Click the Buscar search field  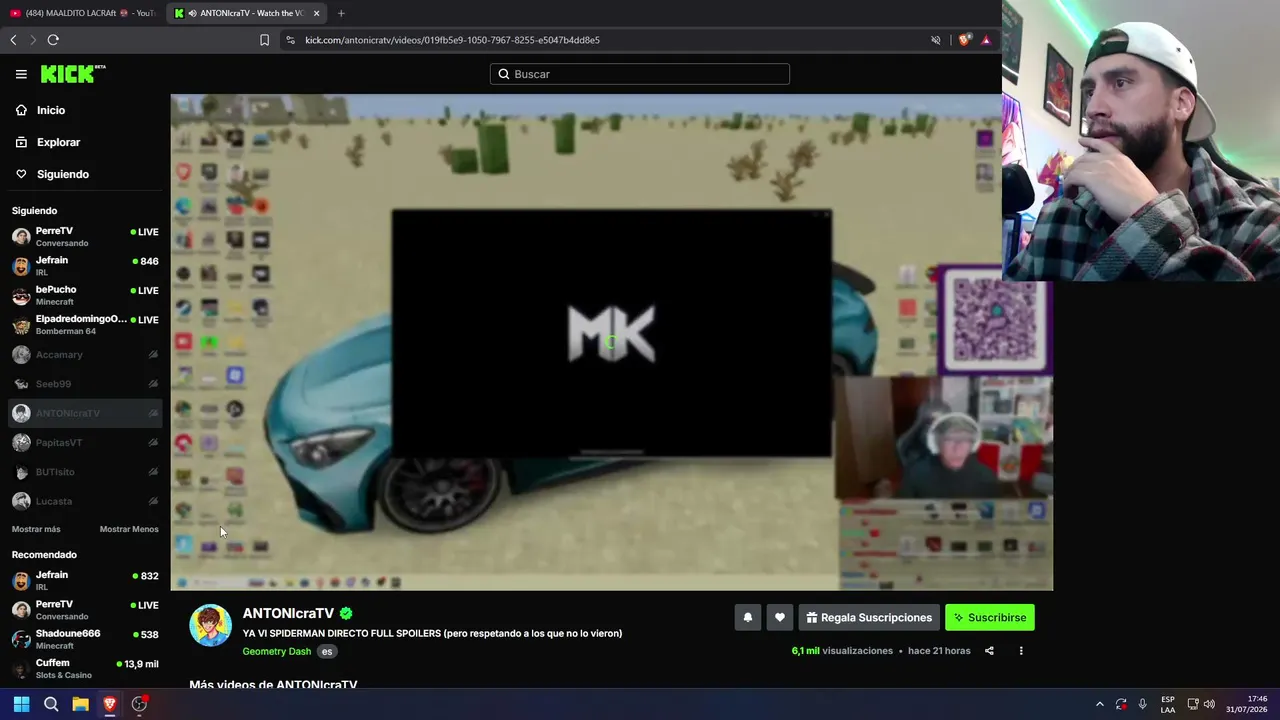coord(640,74)
